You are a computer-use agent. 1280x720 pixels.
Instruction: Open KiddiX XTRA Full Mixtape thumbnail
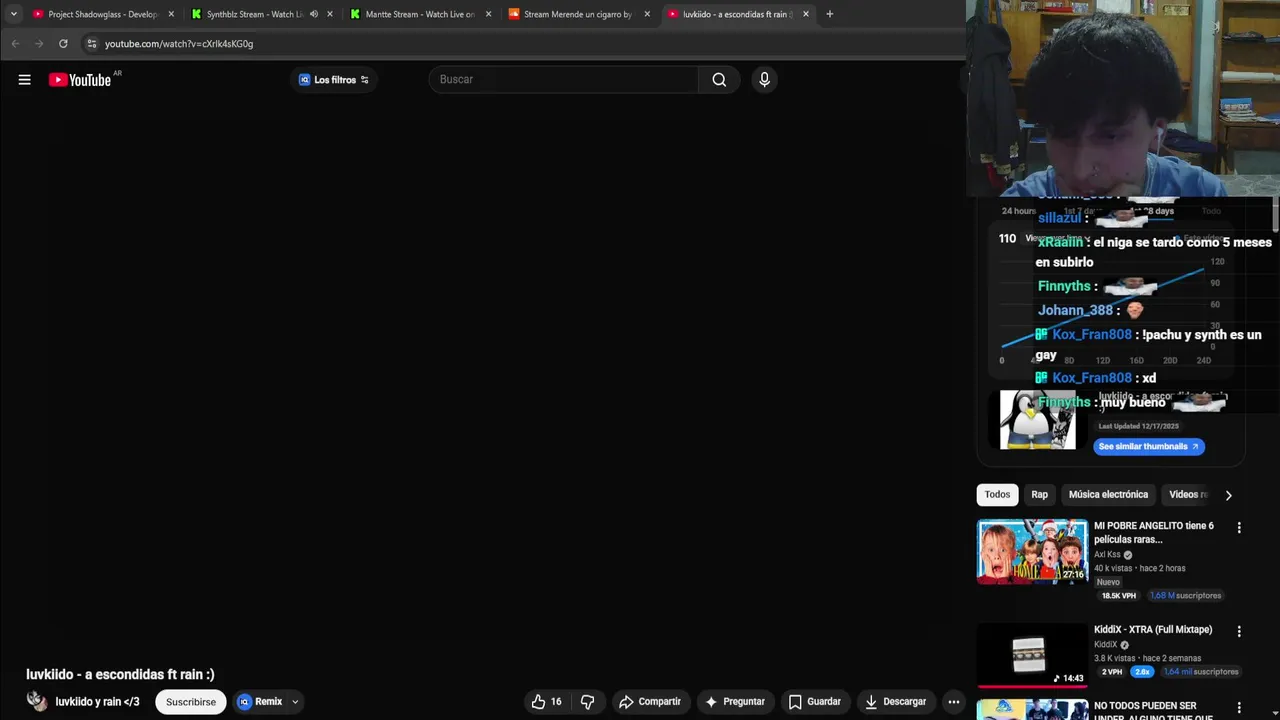click(x=1032, y=656)
